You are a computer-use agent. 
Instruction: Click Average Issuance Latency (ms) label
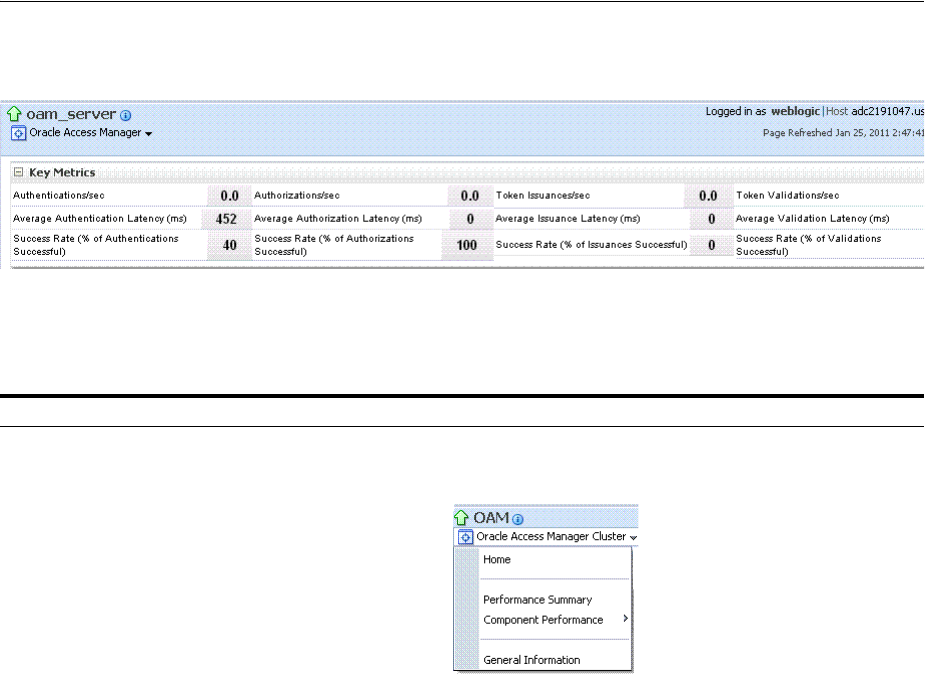coord(568,218)
